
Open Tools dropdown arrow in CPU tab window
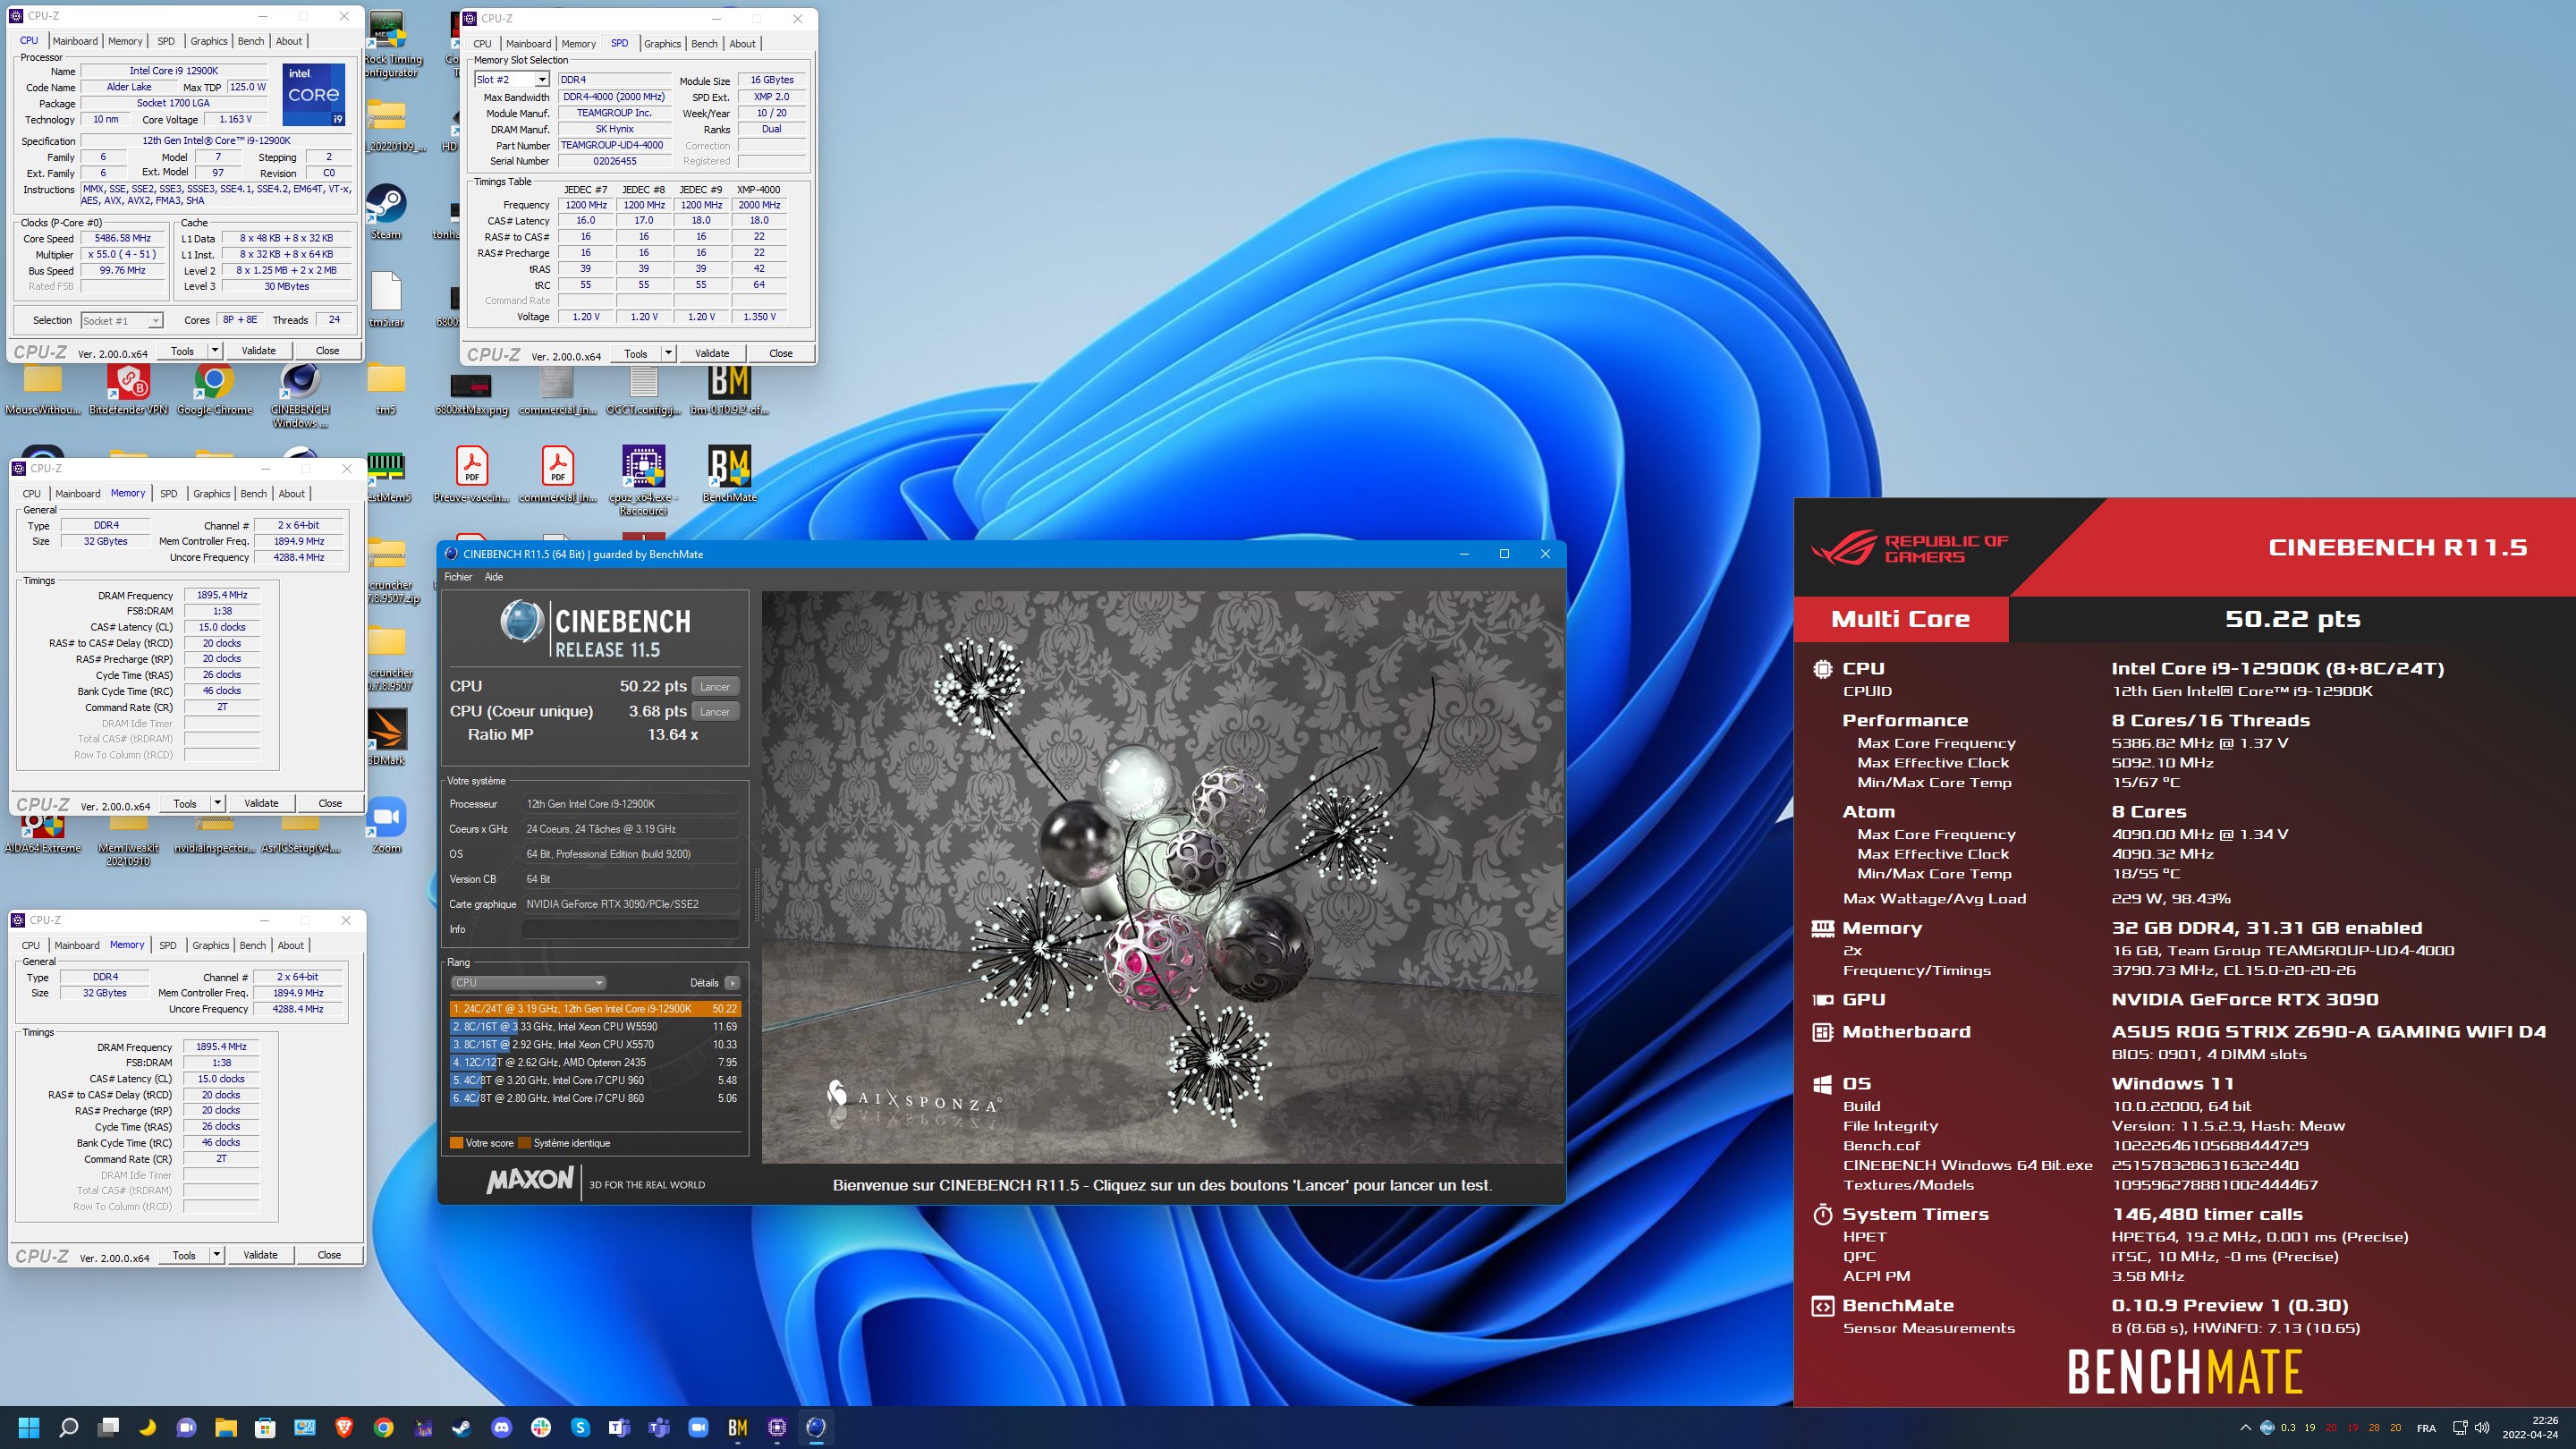(215, 350)
